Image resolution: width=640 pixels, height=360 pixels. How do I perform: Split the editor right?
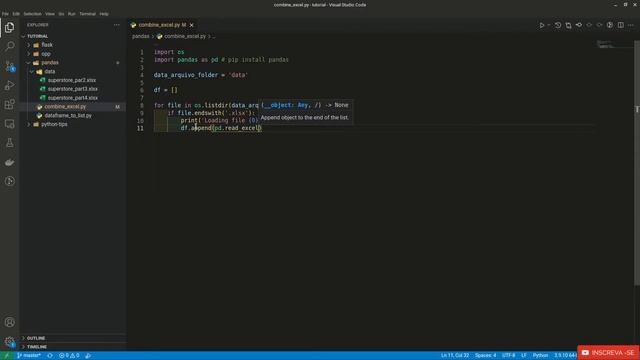point(620,25)
